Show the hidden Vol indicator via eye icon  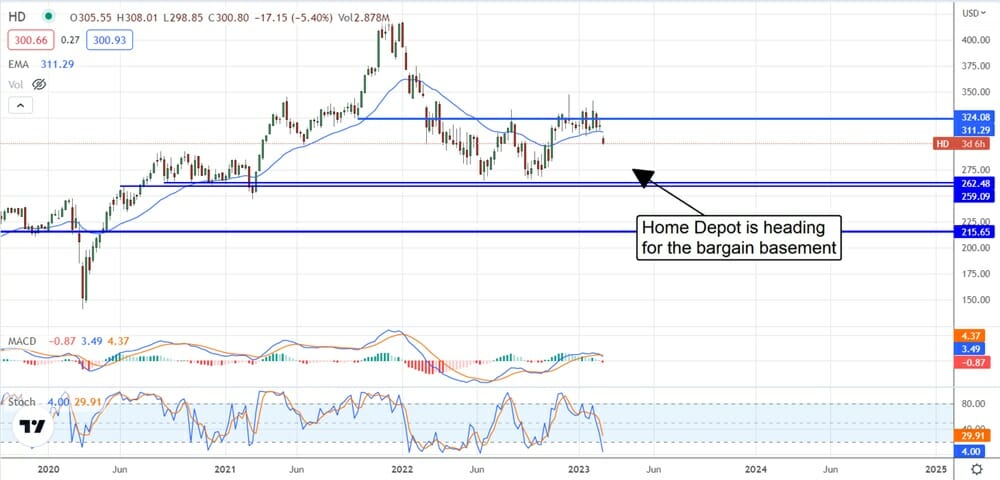[x=39, y=84]
